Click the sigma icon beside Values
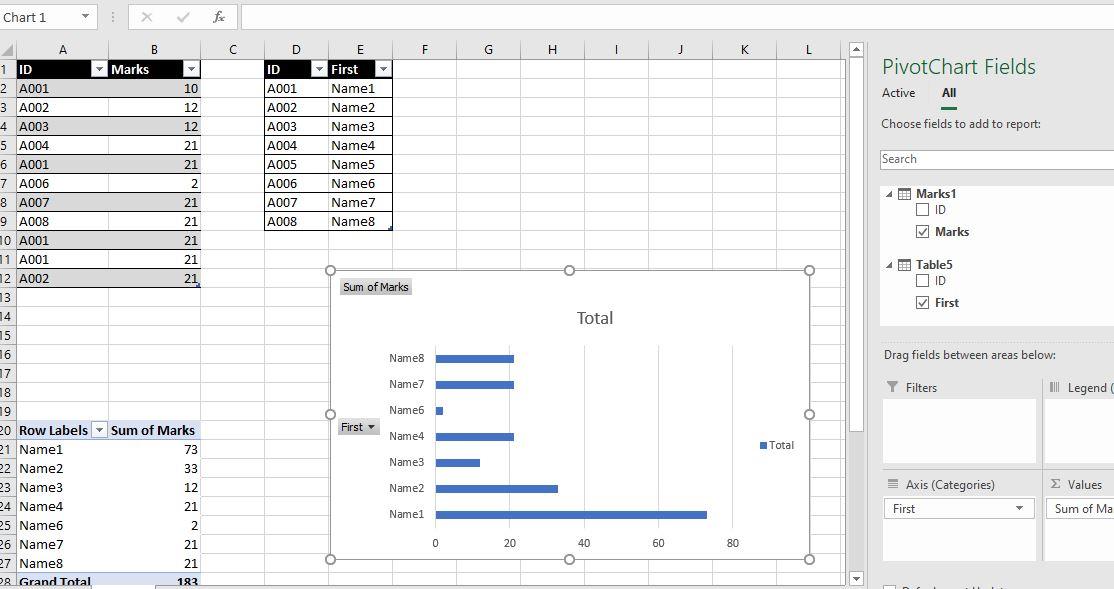1114x589 pixels. click(x=1057, y=484)
